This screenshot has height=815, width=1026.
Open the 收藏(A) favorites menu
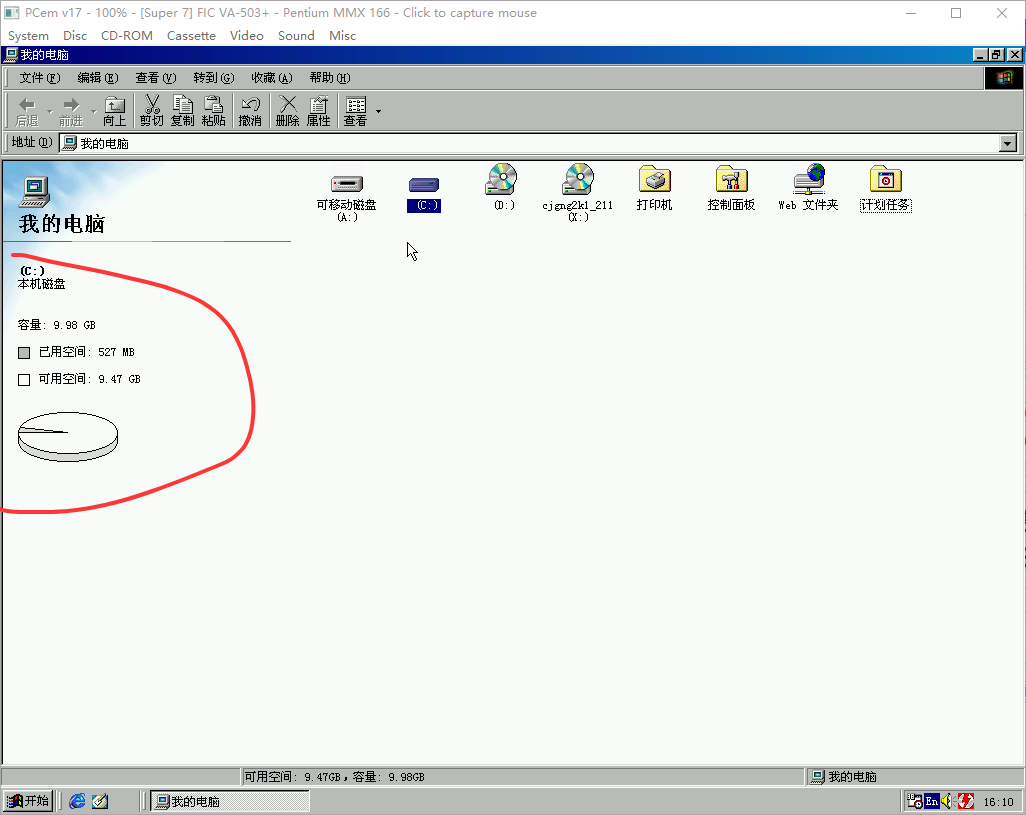pyautogui.click(x=272, y=78)
